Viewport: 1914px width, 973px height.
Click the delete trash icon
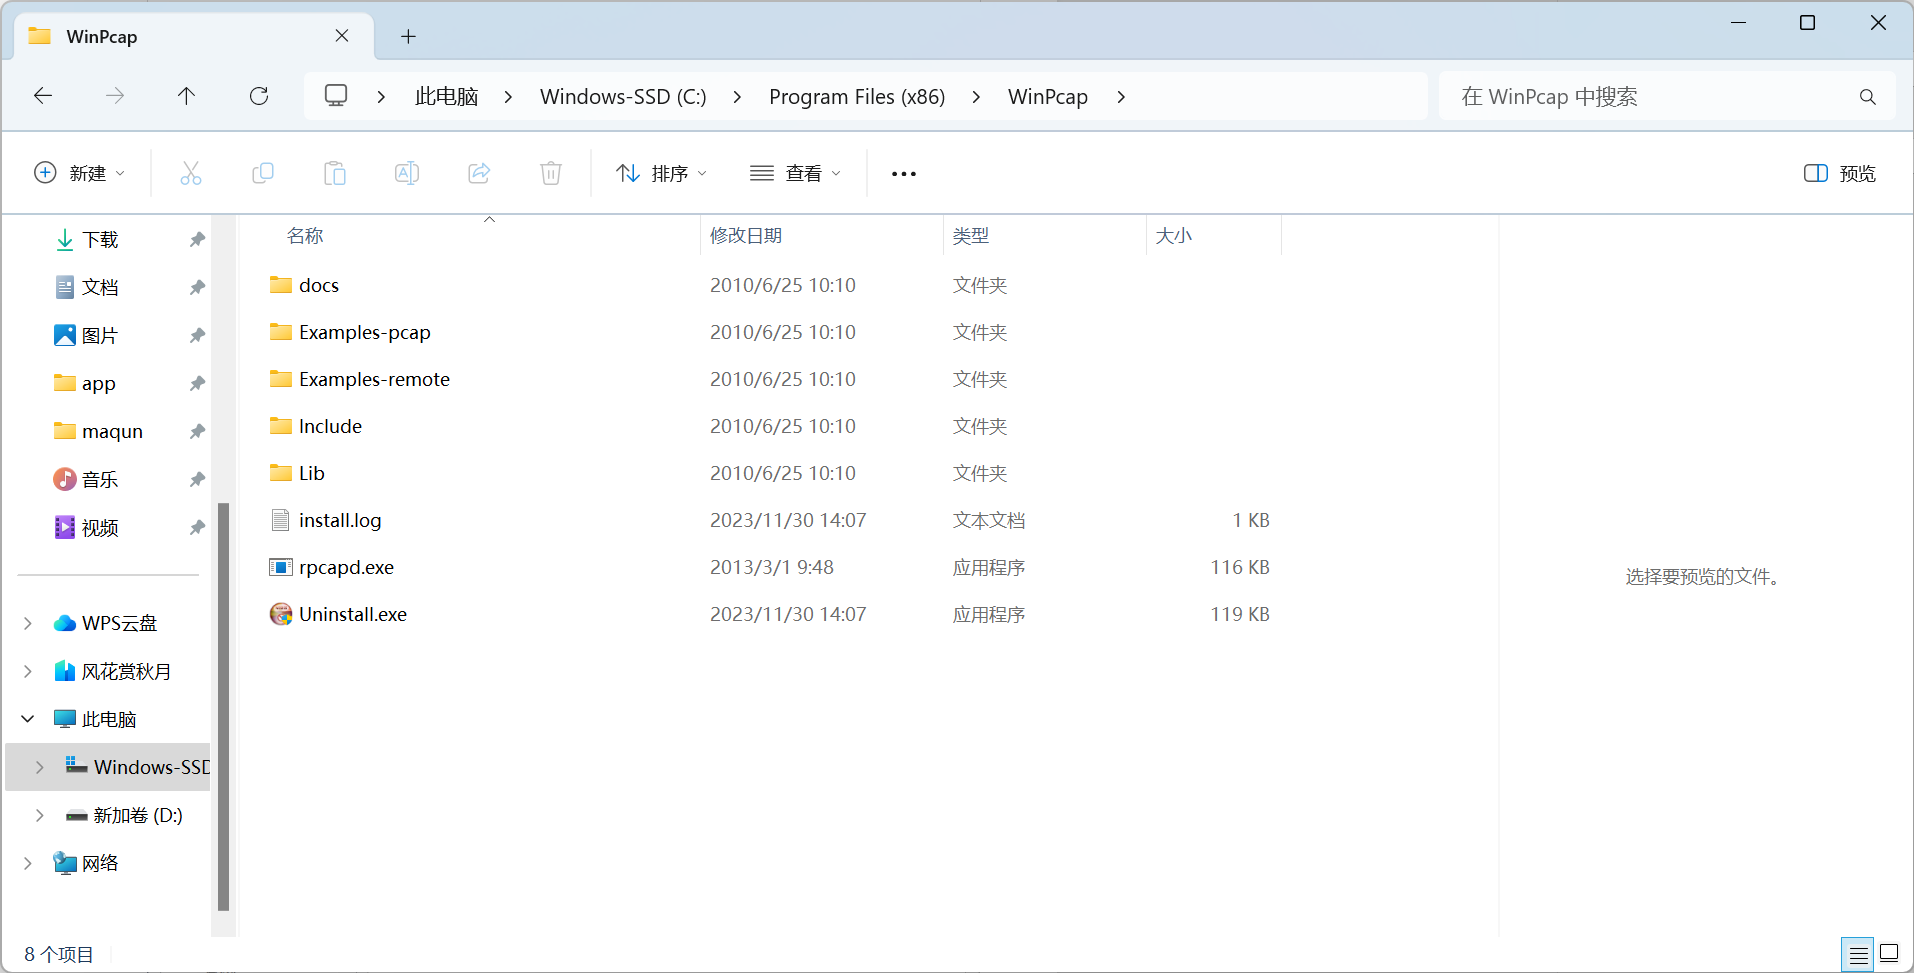point(551,173)
